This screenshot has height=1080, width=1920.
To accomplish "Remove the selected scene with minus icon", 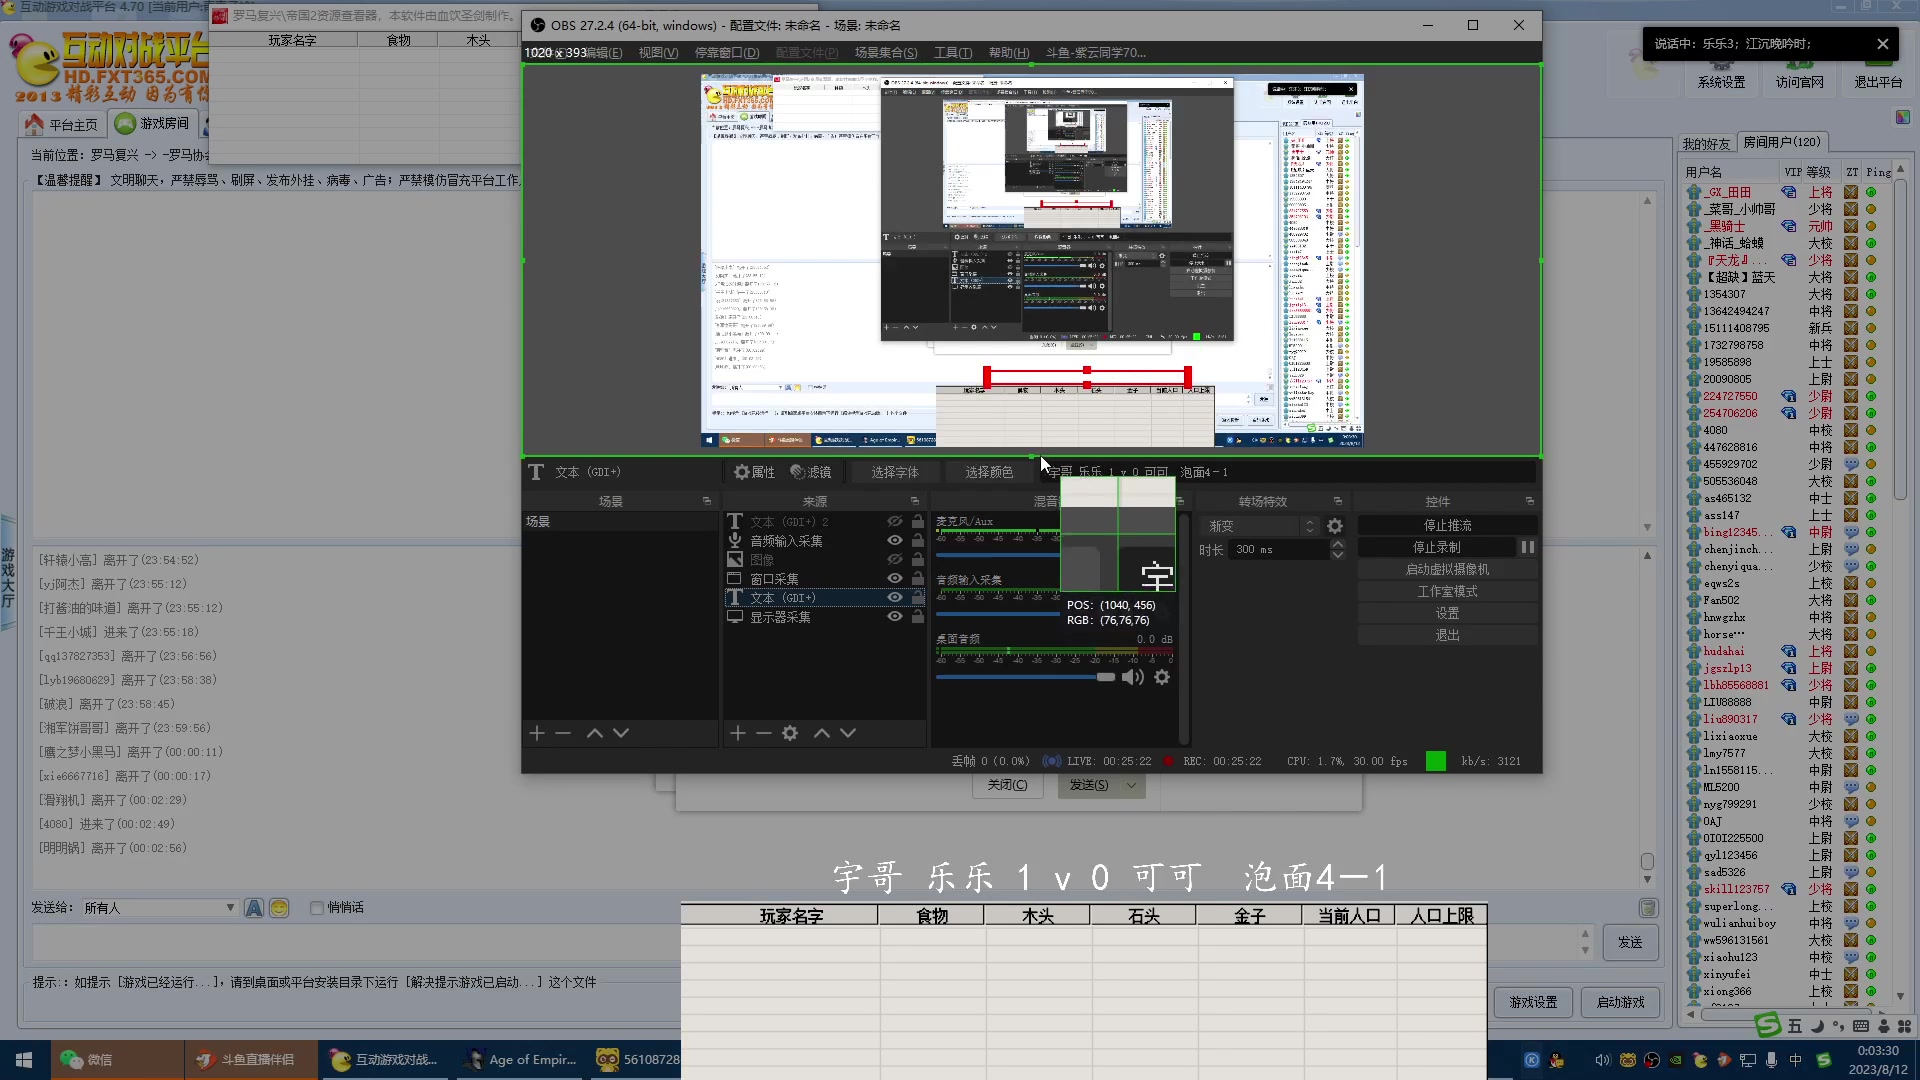I will click(x=563, y=733).
